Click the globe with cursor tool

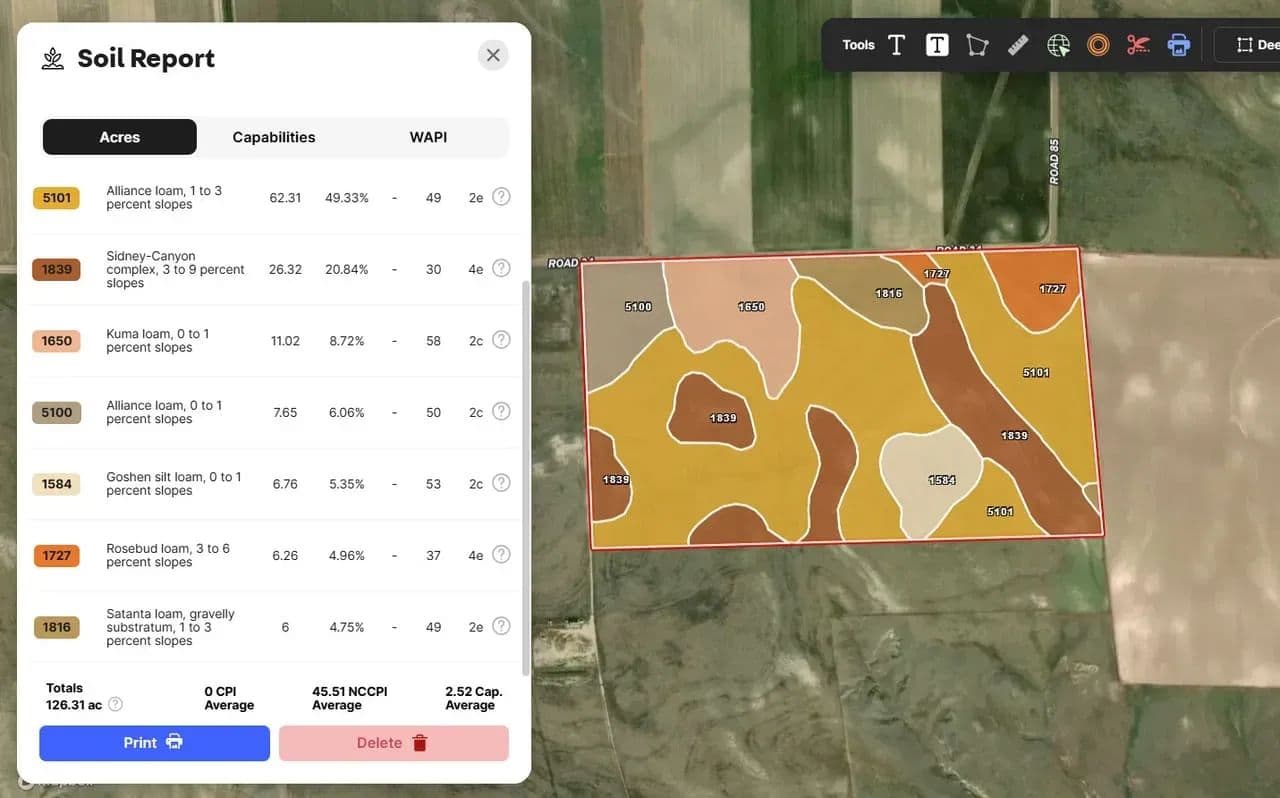(1058, 45)
